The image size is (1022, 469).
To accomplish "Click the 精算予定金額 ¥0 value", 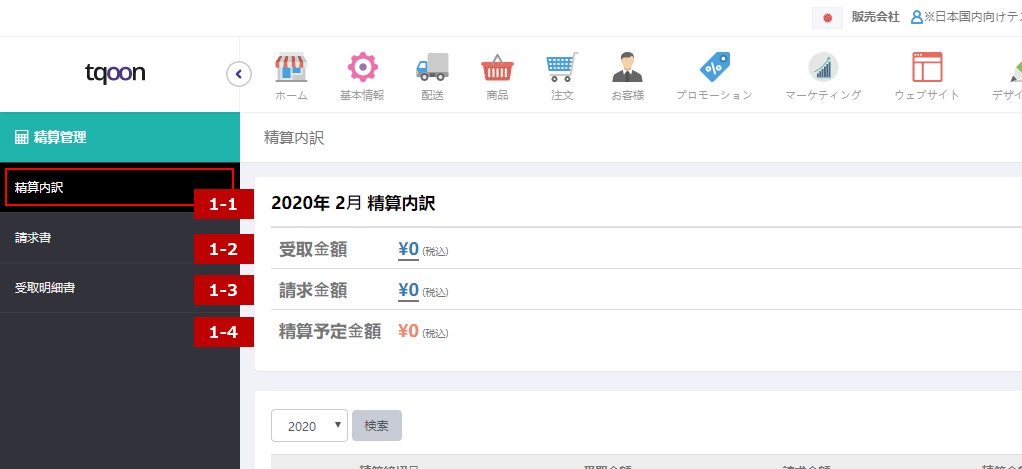I will click(x=409, y=332).
